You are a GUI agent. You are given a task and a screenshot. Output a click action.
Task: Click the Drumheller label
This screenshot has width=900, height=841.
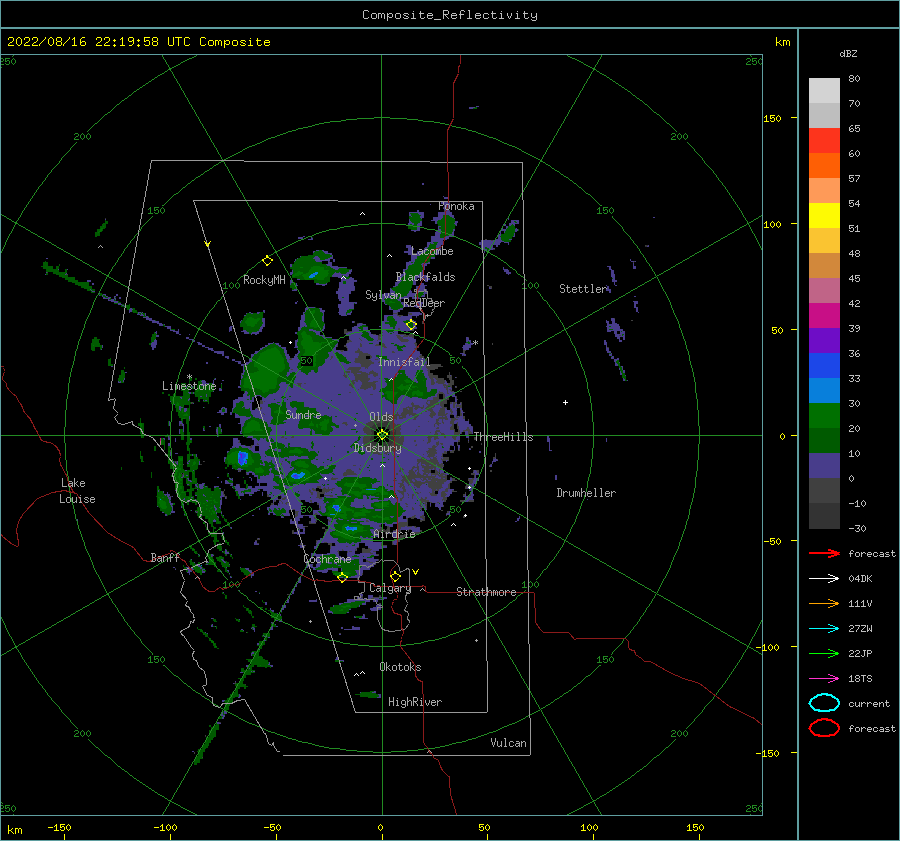[x=586, y=493]
